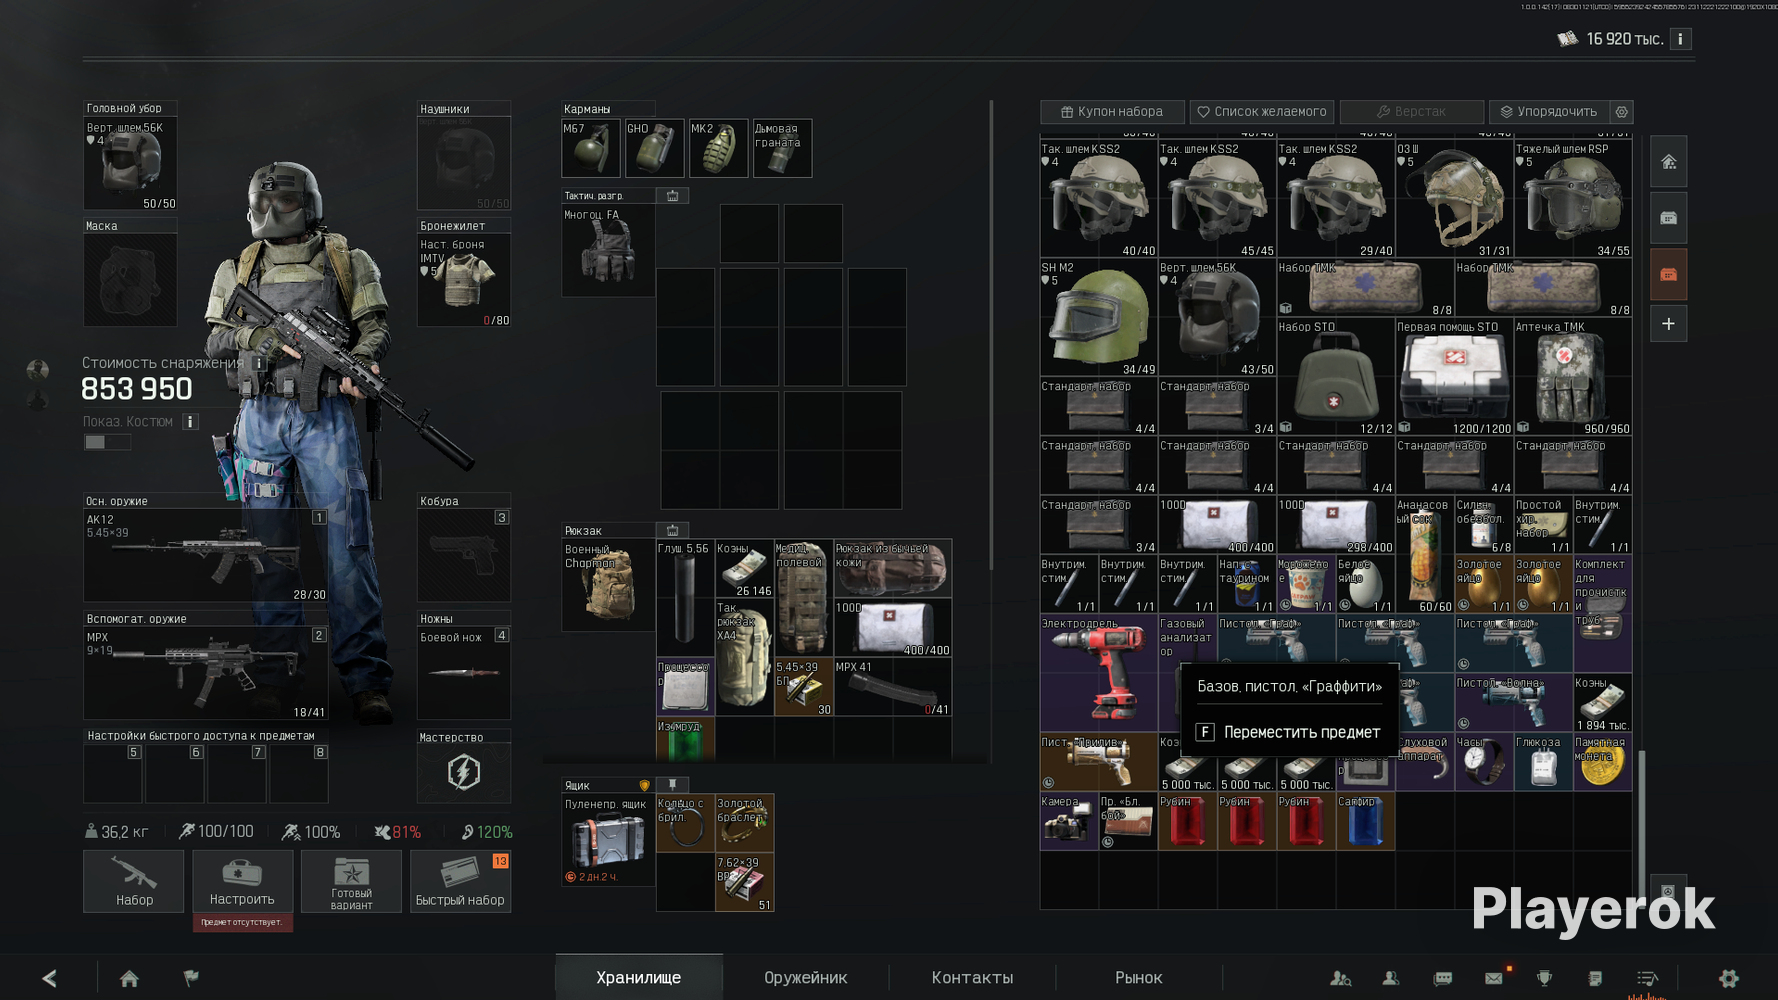The height and width of the screenshot is (1000, 1778).
Task: Click the Упорядочить button
Action: [x=1550, y=112]
